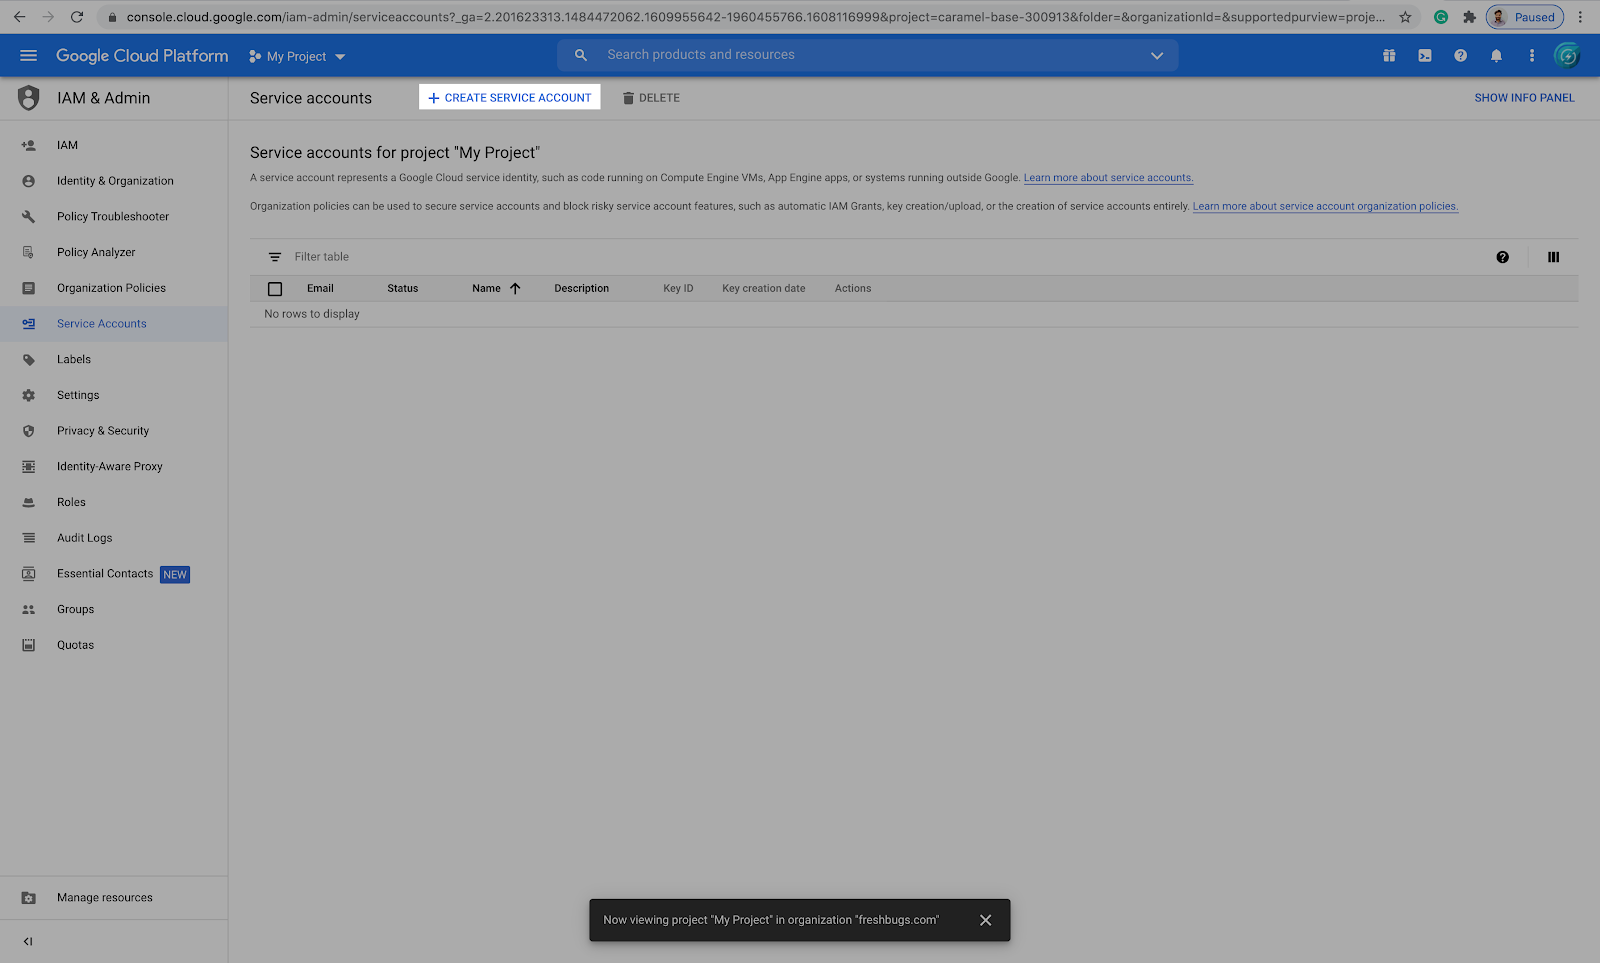Toggle the select-all rows checkbox
1600x963 pixels.
click(275, 289)
